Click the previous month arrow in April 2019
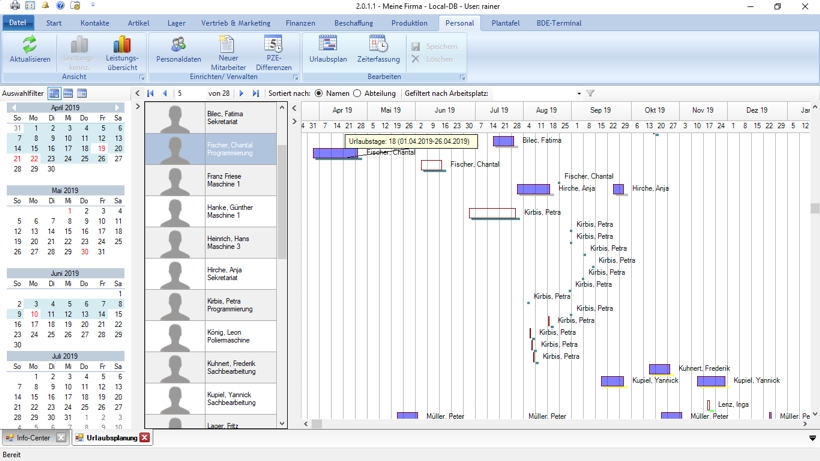Screen dimensions: 820x461 point(13,108)
